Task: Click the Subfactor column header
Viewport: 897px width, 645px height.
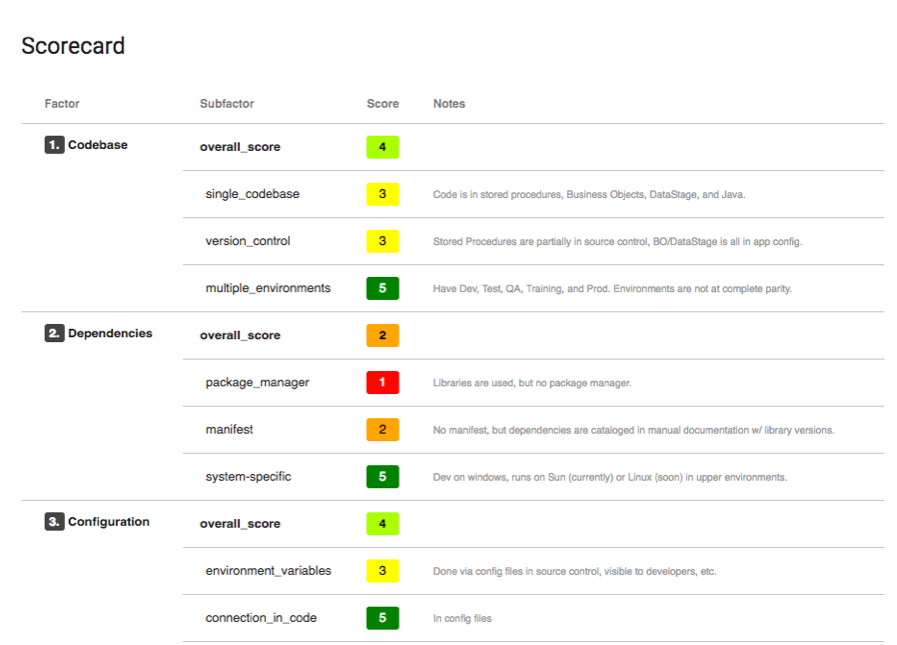Action: pyautogui.click(x=227, y=104)
